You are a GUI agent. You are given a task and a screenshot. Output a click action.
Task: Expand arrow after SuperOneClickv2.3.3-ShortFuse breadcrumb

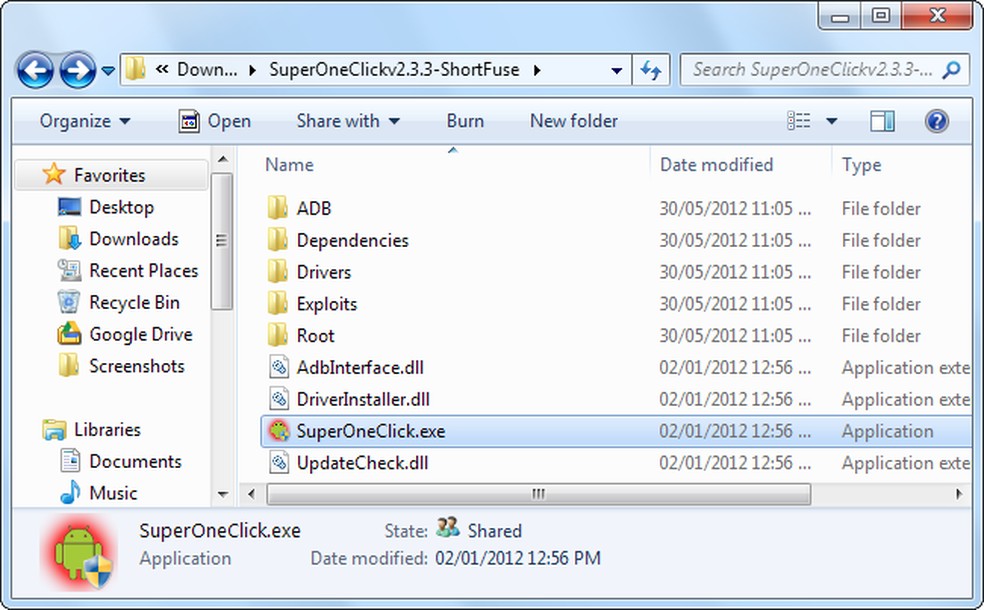coord(537,70)
